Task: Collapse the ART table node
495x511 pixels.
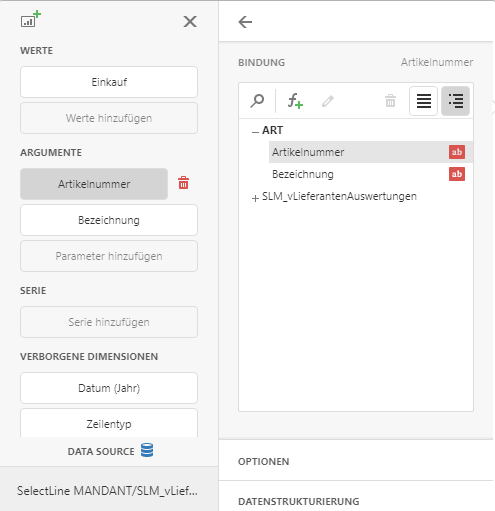Action: [x=255, y=132]
